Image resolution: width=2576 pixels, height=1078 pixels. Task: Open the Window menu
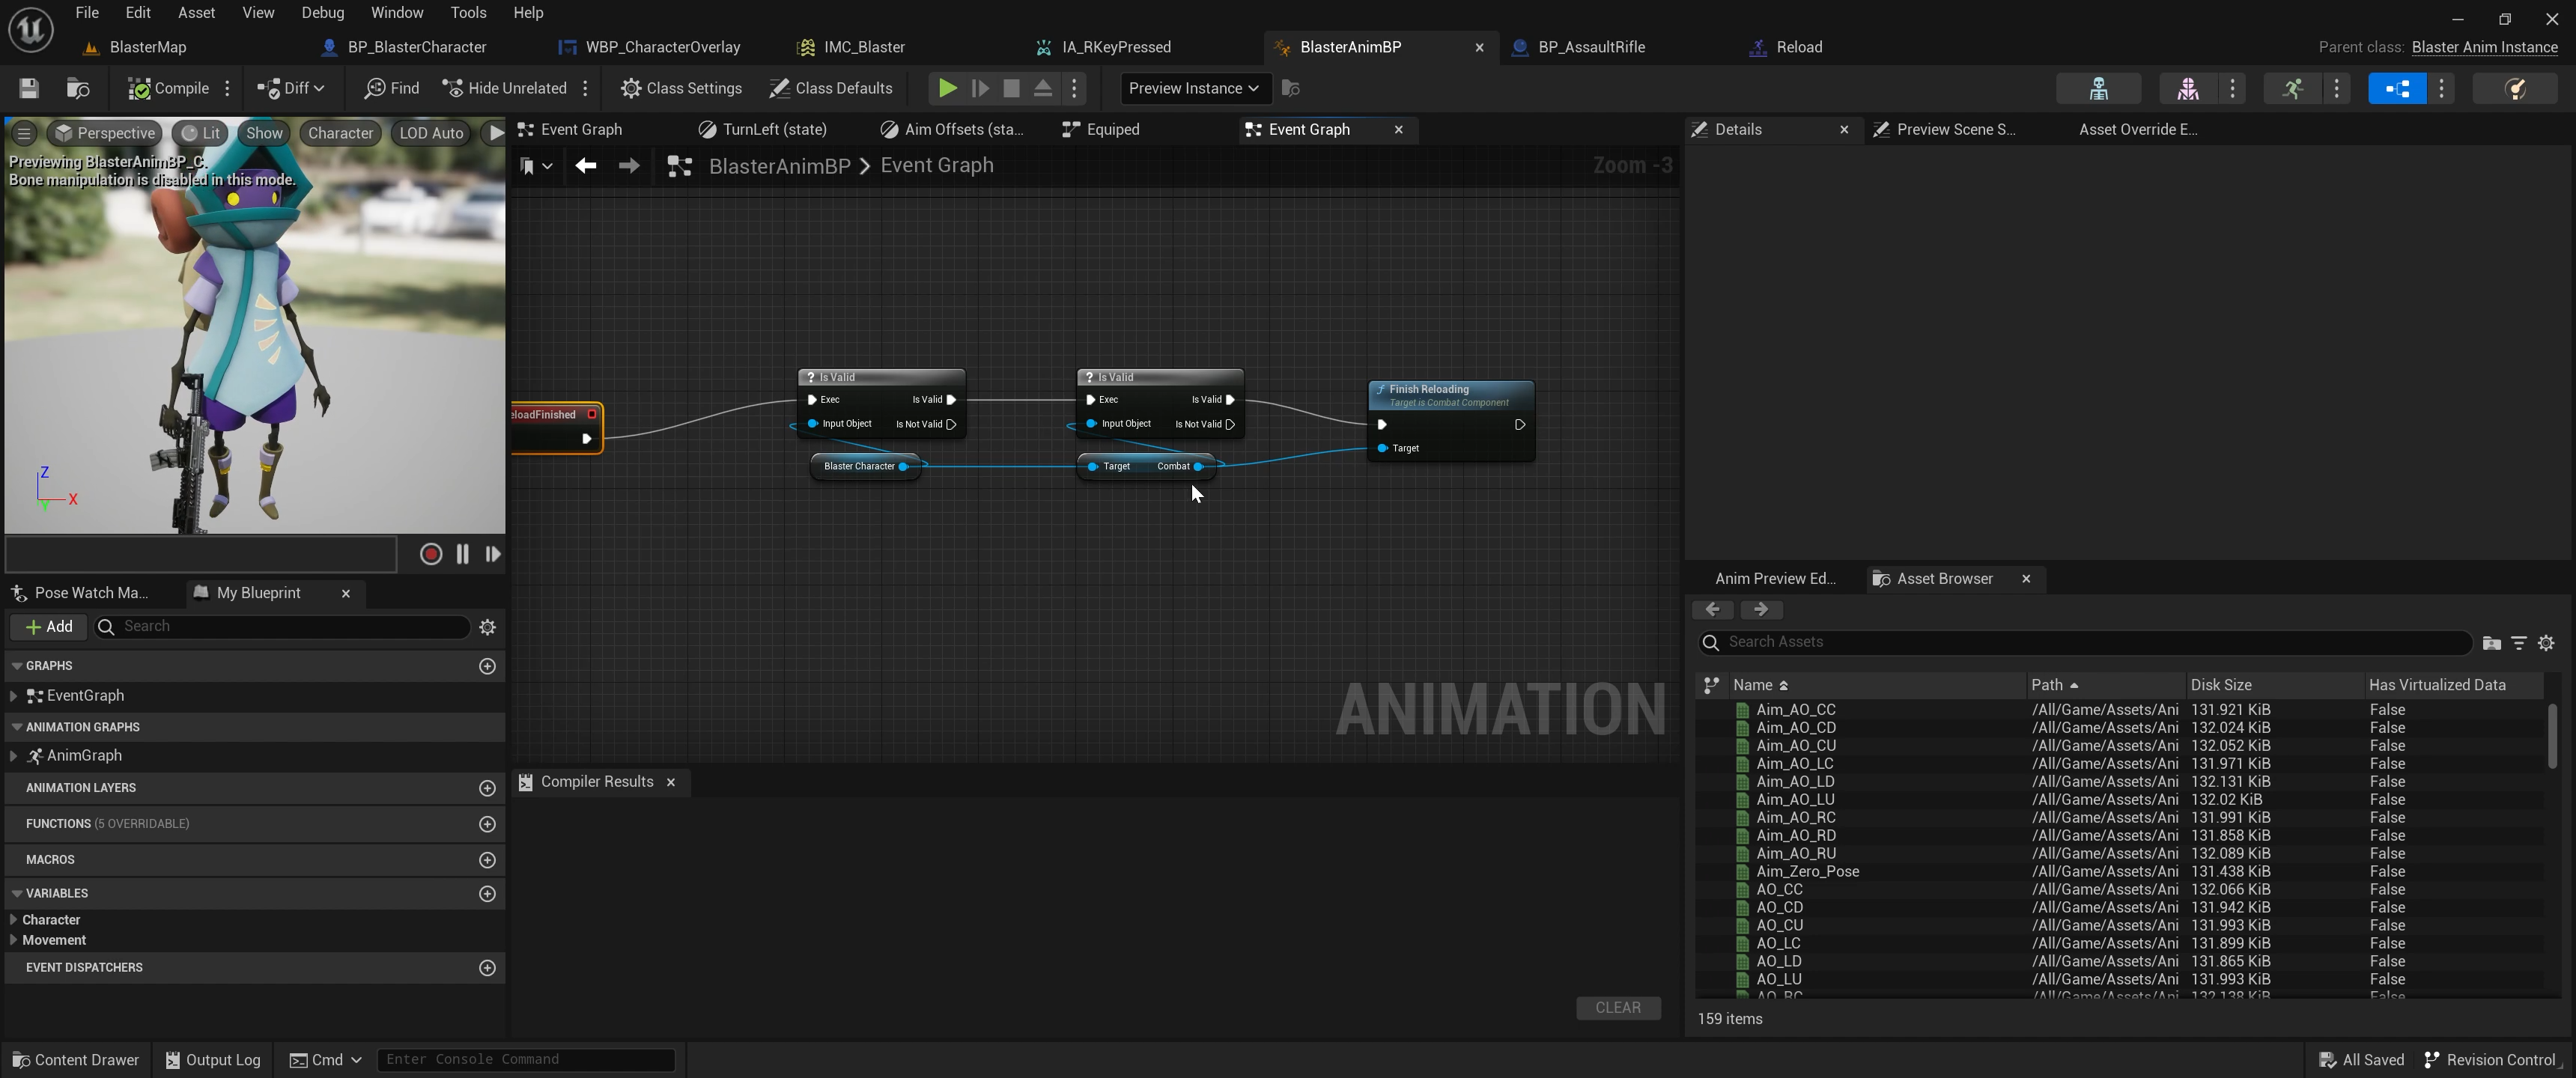tap(396, 13)
